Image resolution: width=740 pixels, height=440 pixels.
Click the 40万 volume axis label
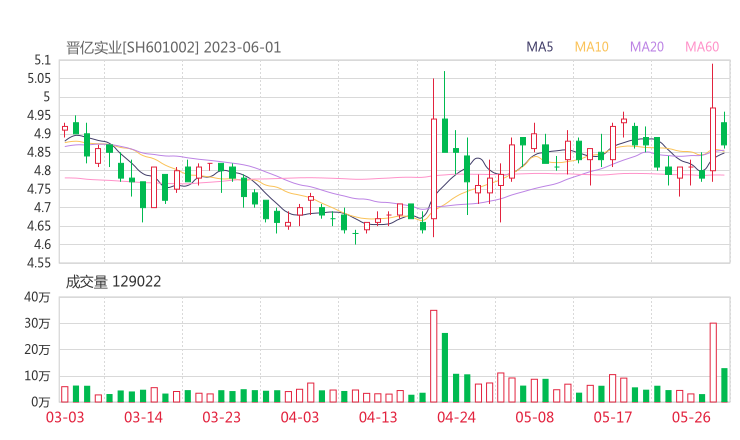click(37, 297)
